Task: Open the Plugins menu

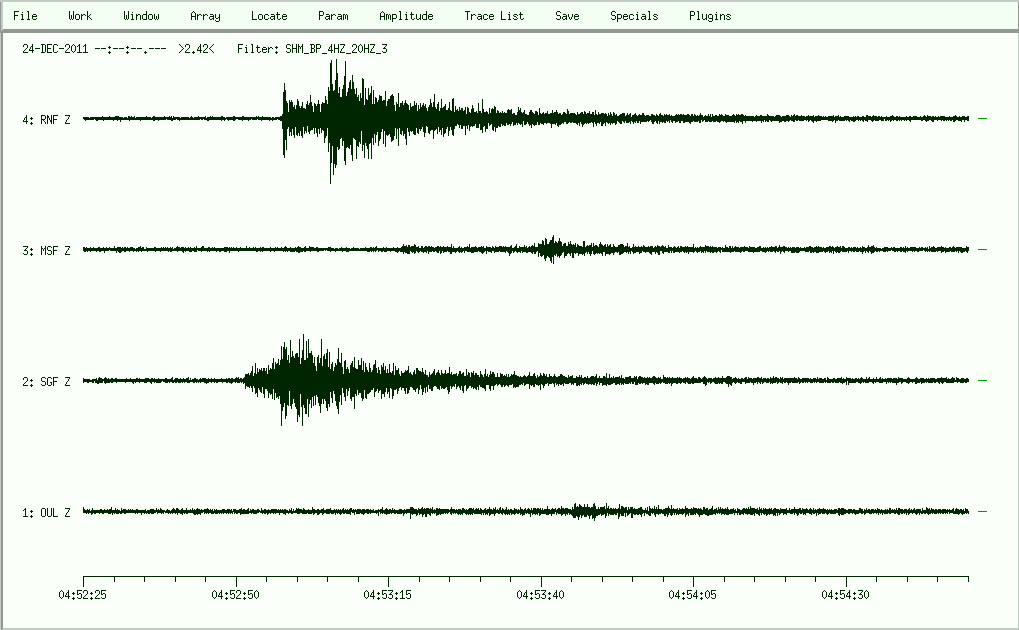Action: tap(710, 16)
